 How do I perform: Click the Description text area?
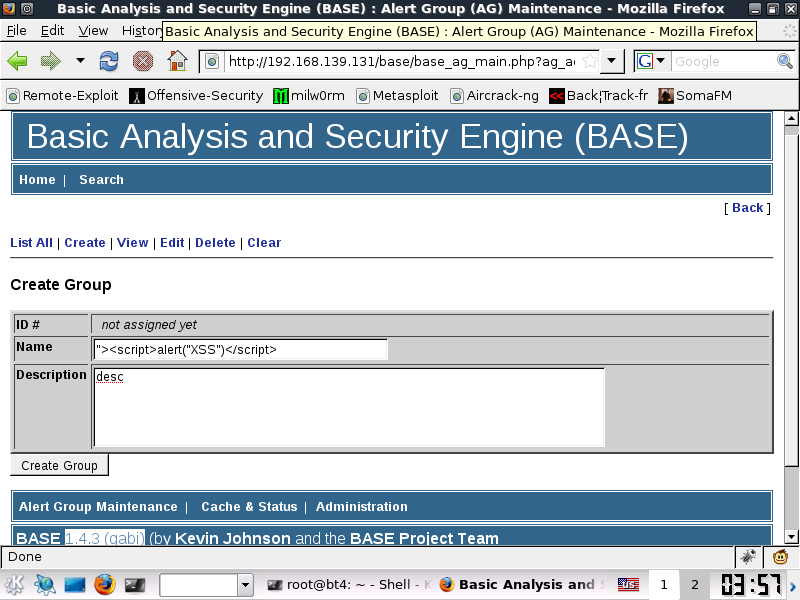pyautogui.click(x=349, y=408)
